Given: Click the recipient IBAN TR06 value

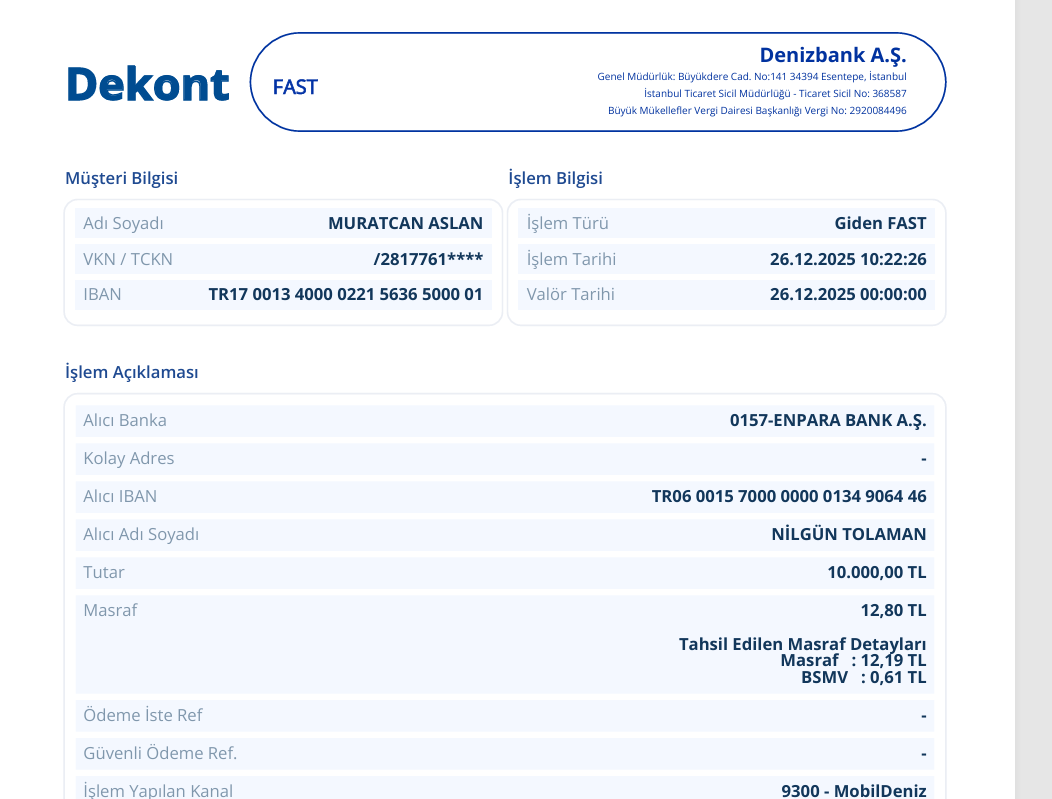Looking at the screenshot, I should [789, 496].
